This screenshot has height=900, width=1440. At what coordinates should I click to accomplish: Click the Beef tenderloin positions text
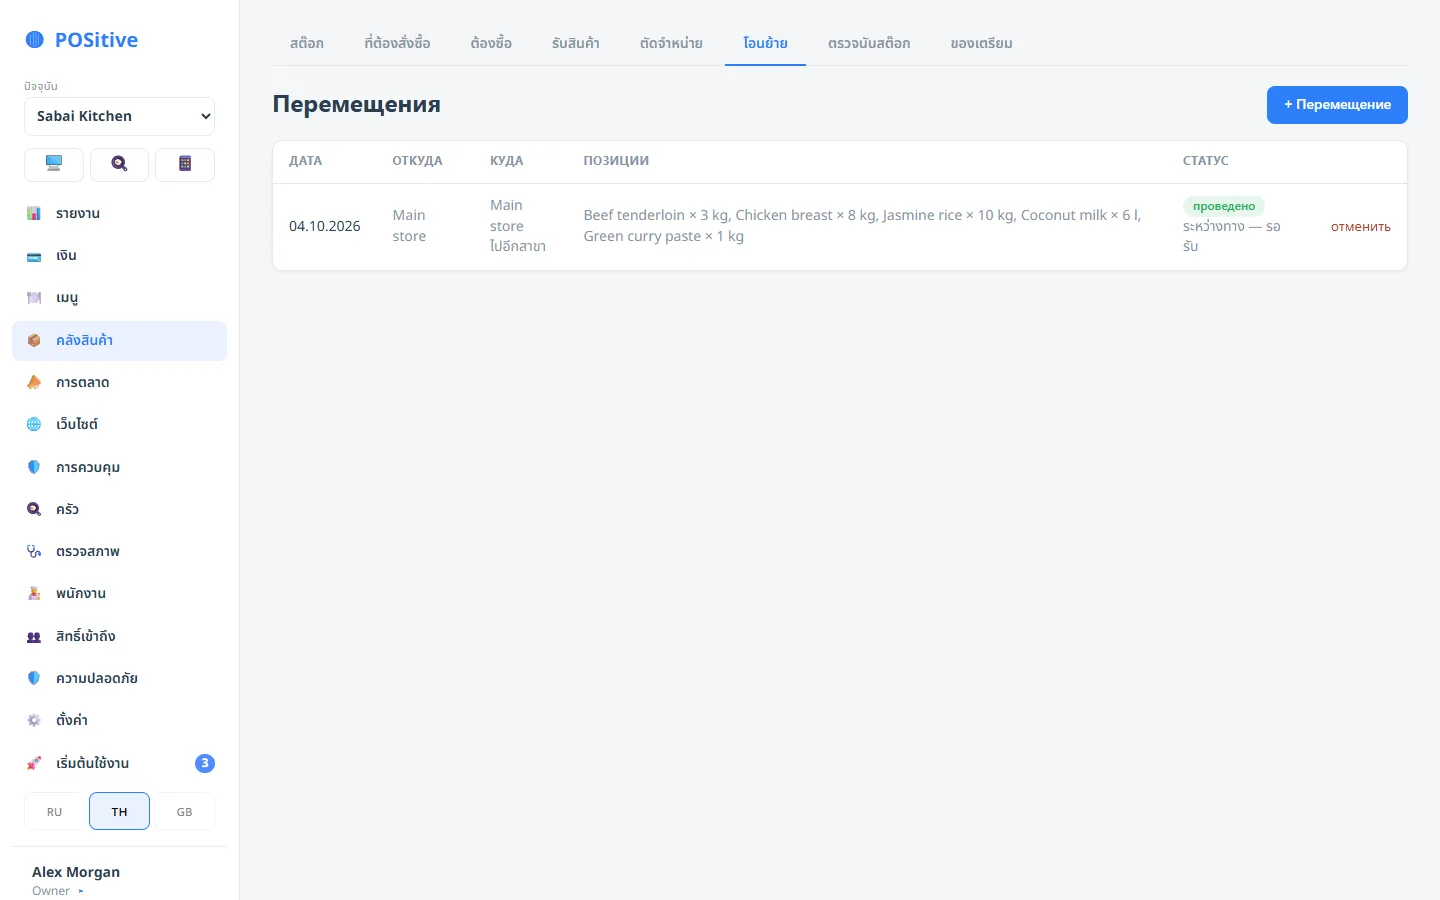point(862,226)
